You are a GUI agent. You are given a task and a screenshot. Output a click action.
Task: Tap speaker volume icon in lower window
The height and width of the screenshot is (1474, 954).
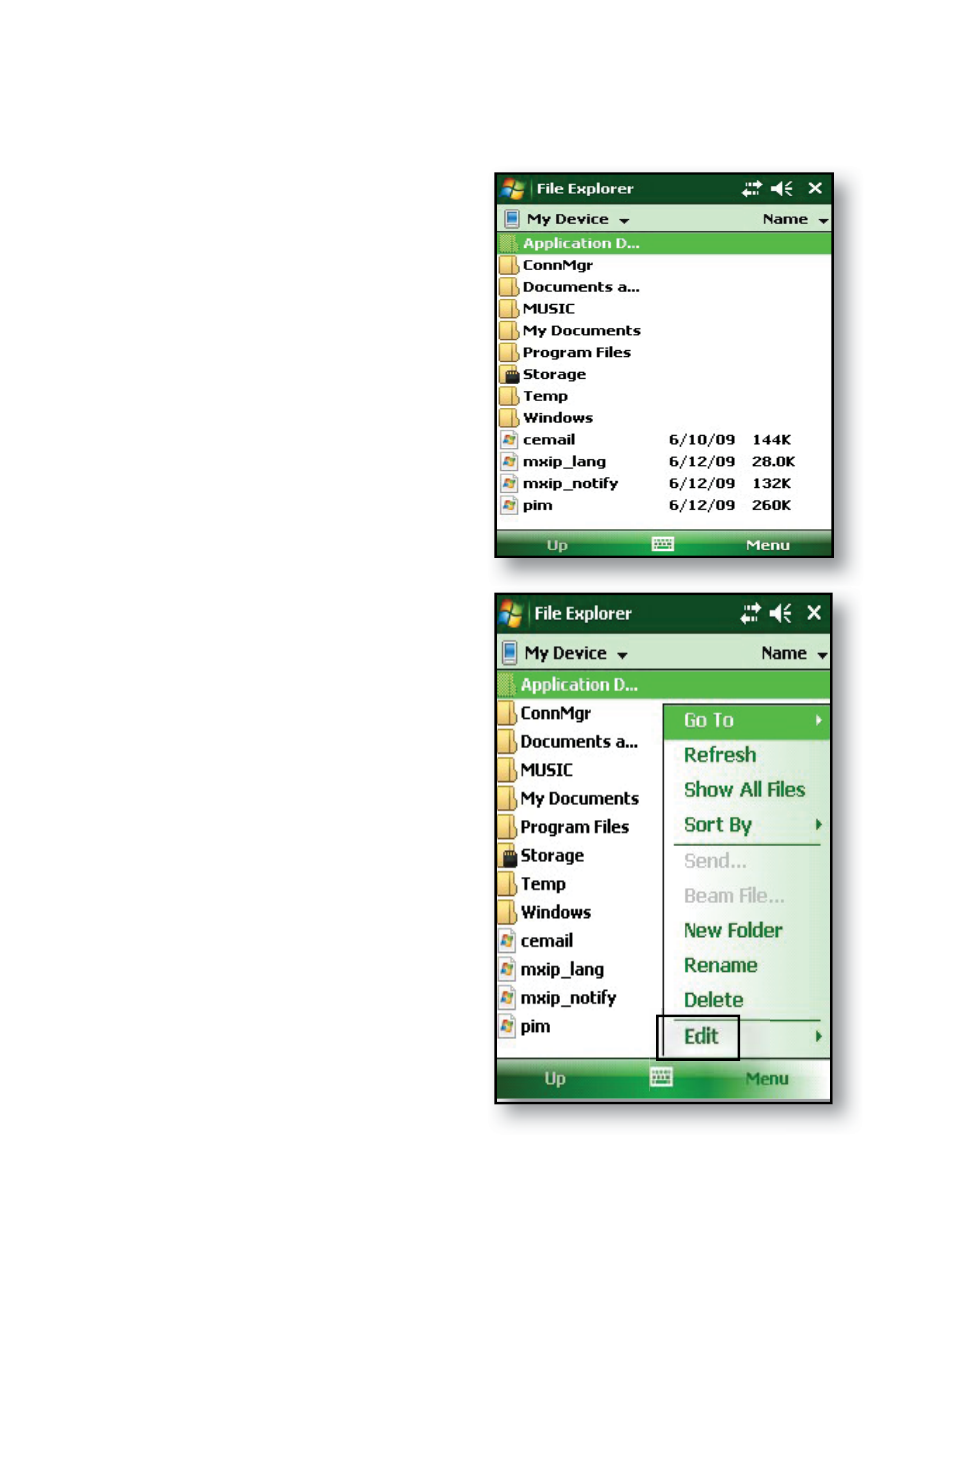[x=781, y=613]
